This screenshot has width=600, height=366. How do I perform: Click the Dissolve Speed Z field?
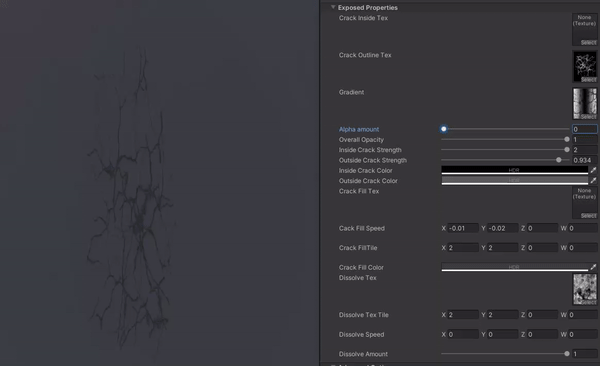point(543,334)
